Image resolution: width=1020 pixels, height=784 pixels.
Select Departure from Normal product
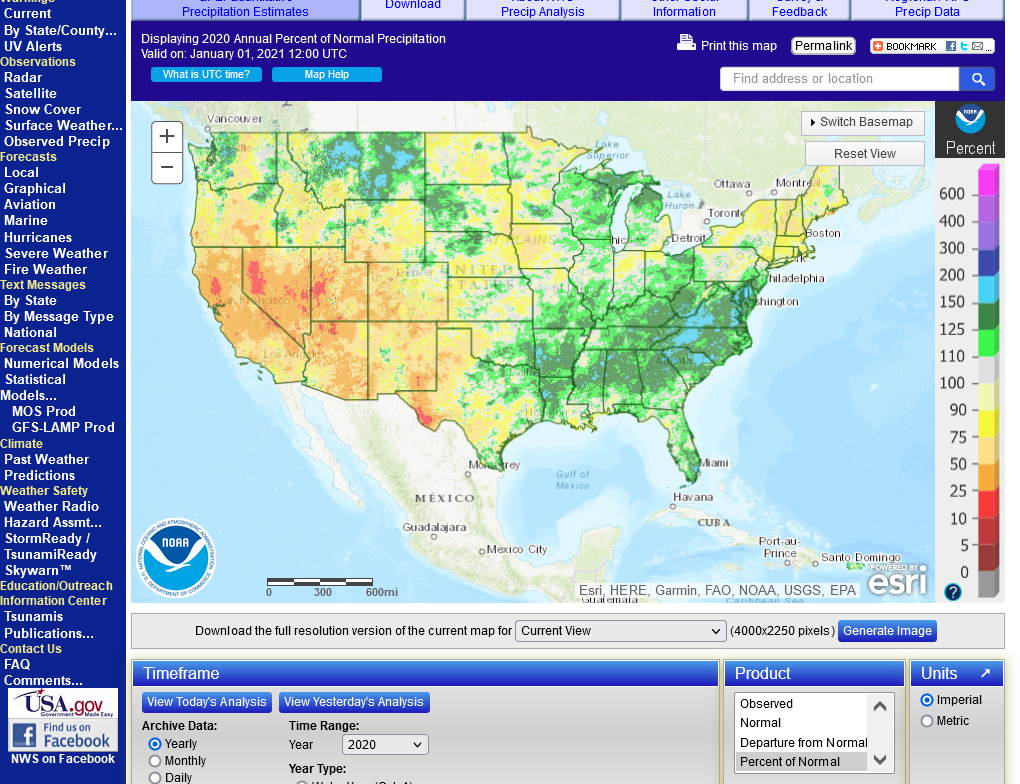pos(801,742)
